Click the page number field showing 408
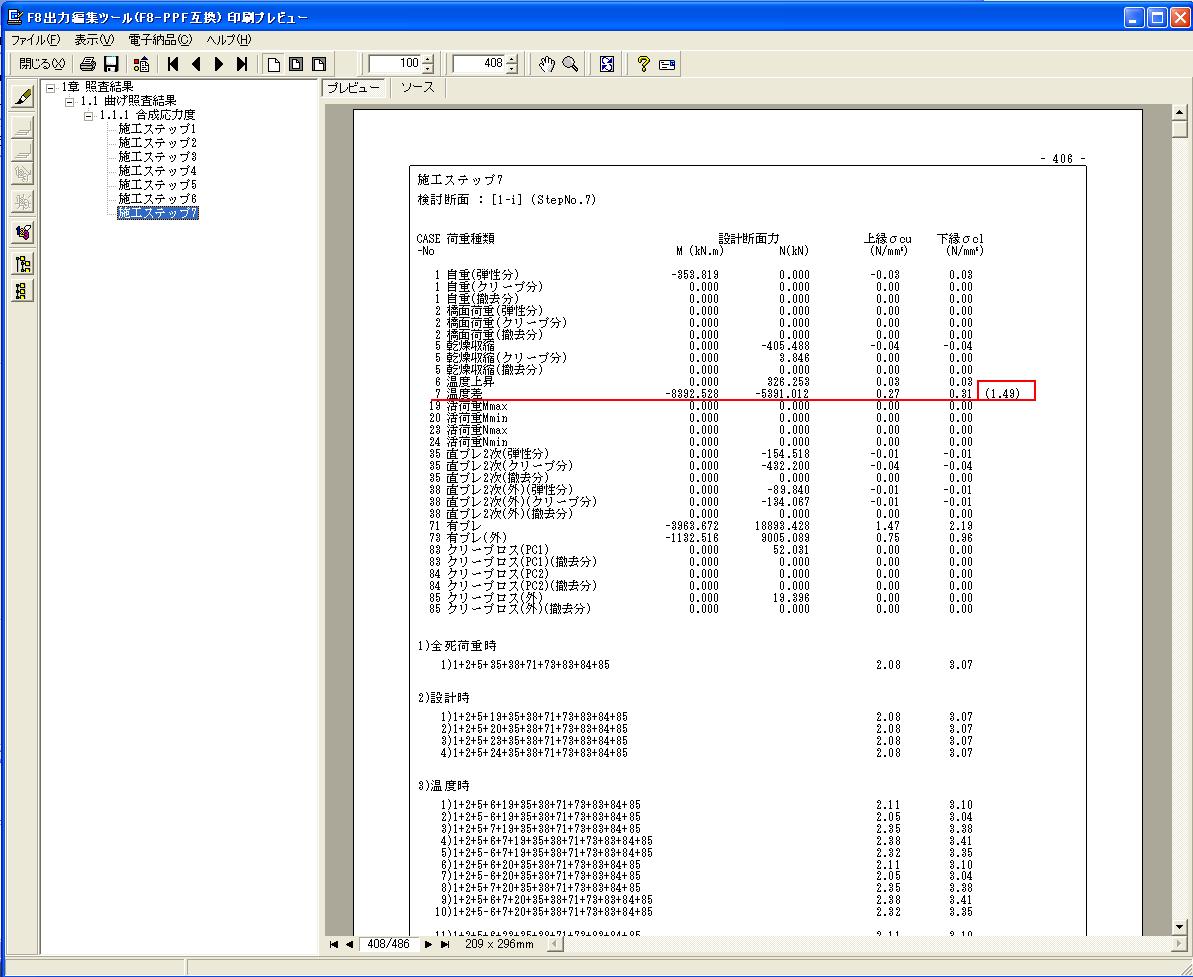The width and height of the screenshot is (1193, 977). tap(479, 64)
